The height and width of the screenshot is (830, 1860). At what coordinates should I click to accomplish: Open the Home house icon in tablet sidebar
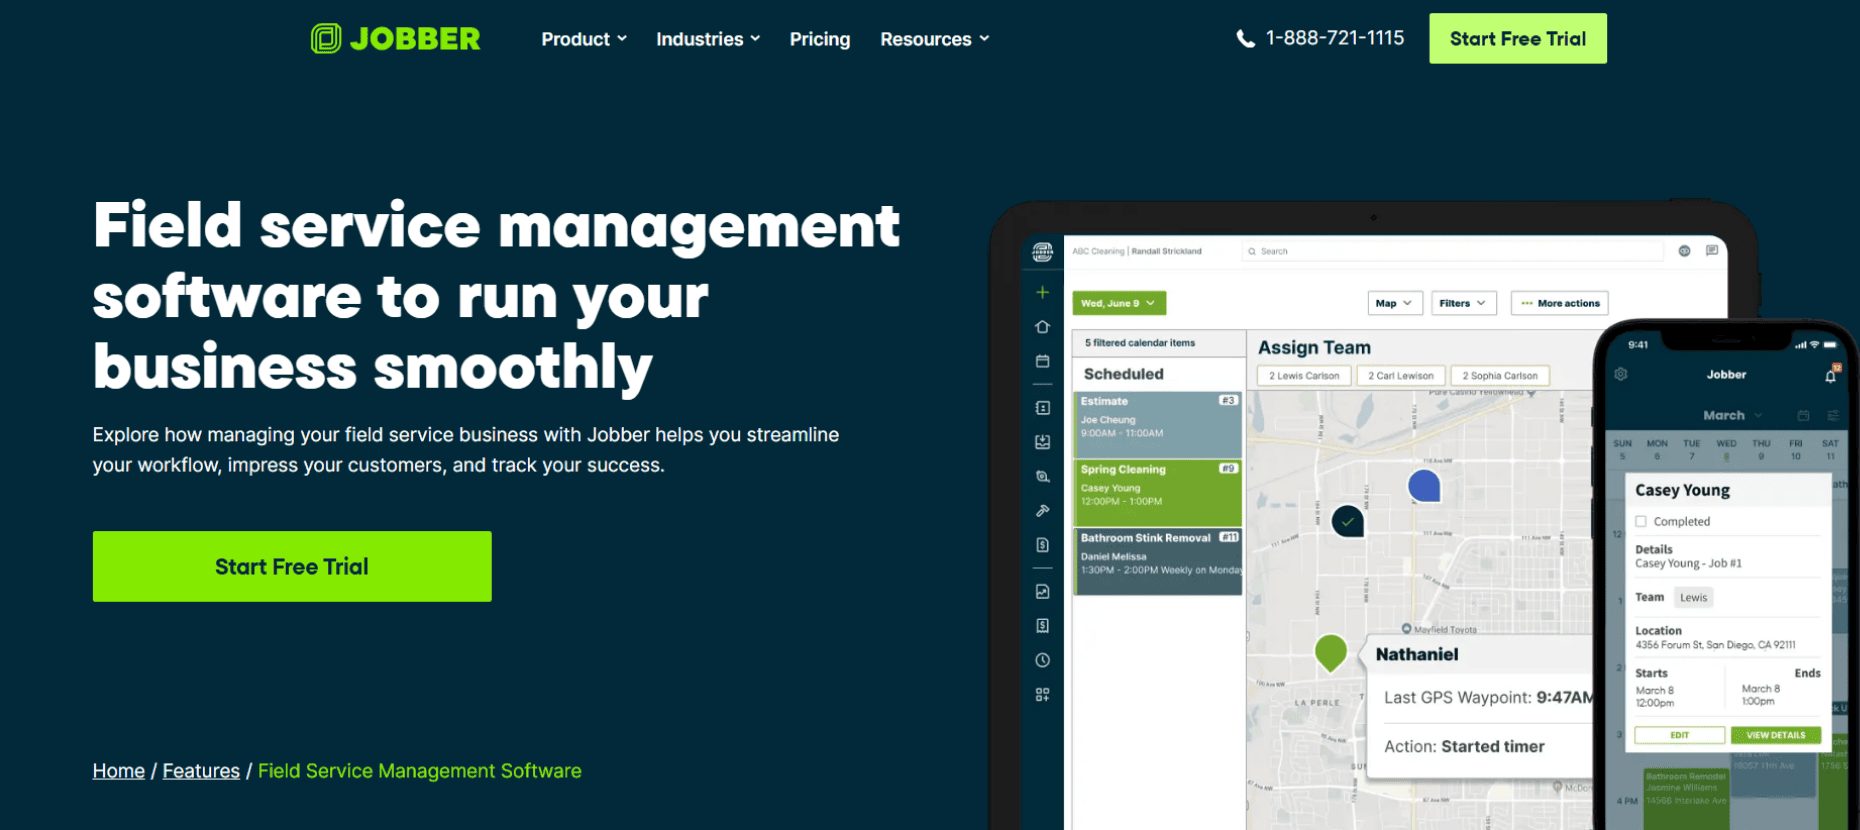point(1042,327)
